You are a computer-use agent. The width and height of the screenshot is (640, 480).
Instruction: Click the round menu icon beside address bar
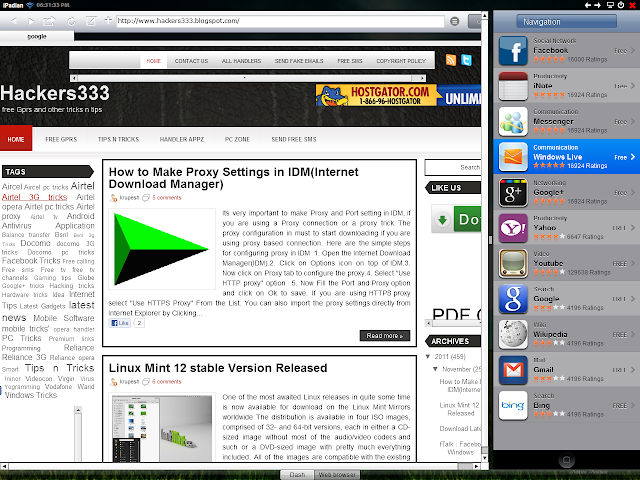pos(454,21)
